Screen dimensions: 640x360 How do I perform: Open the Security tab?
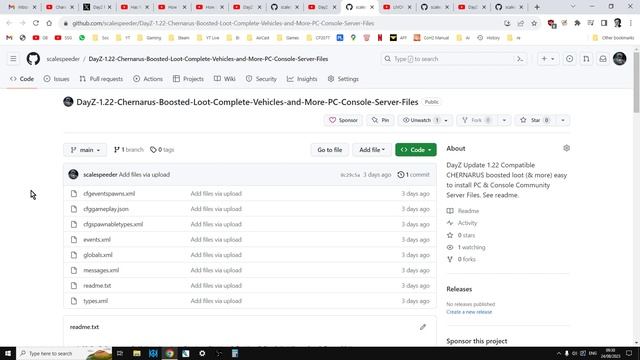pyautogui.click(x=261, y=79)
